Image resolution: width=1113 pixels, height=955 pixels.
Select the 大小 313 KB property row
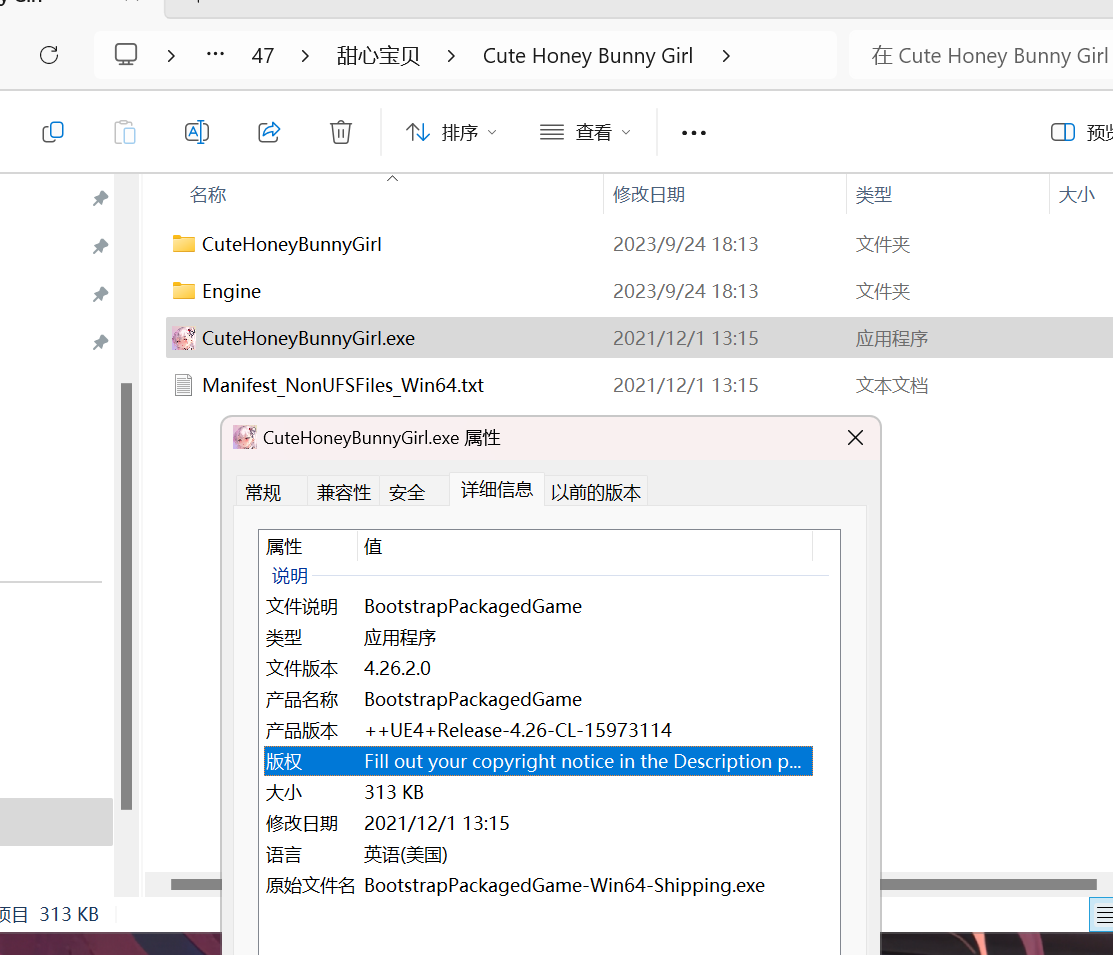tap(538, 792)
